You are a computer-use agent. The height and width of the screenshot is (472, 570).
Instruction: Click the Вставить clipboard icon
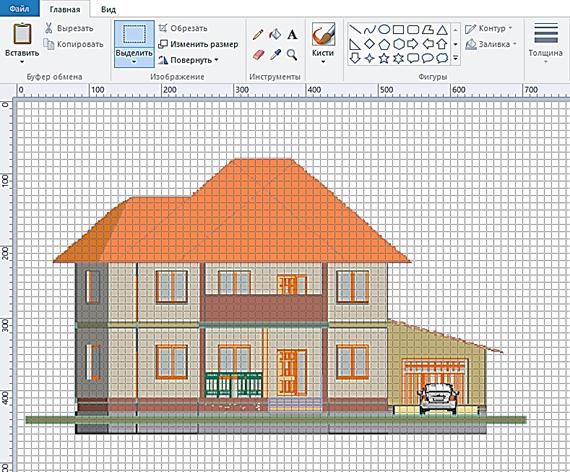22,33
